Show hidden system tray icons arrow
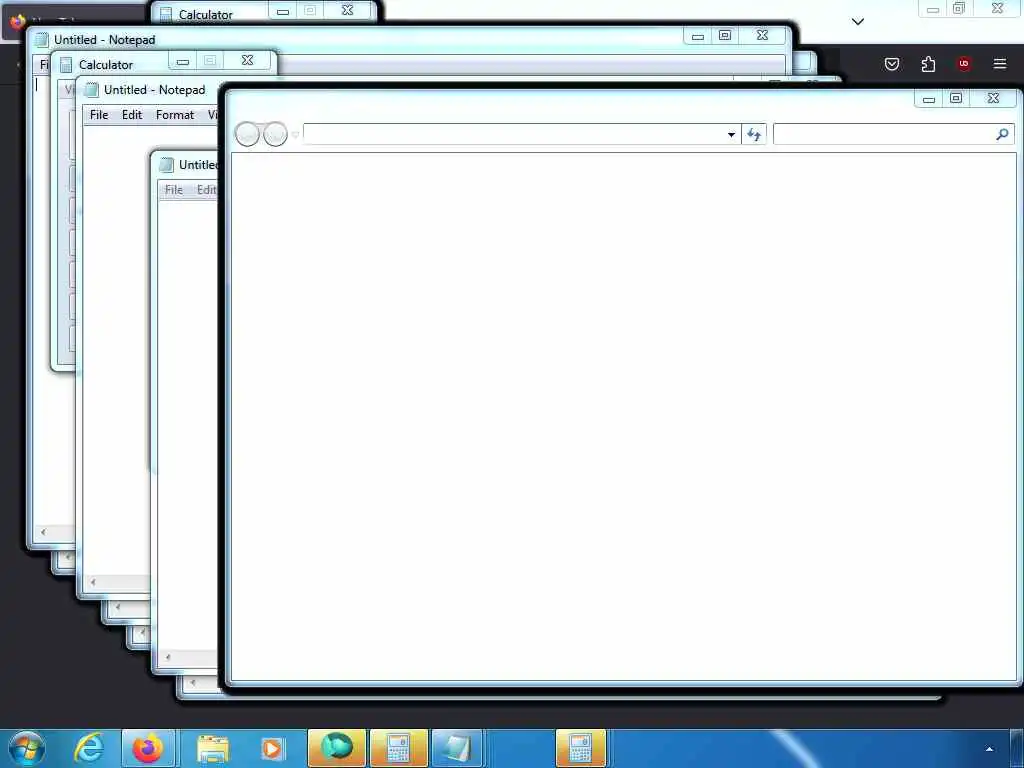1024x768 pixels. click(989, 749)
